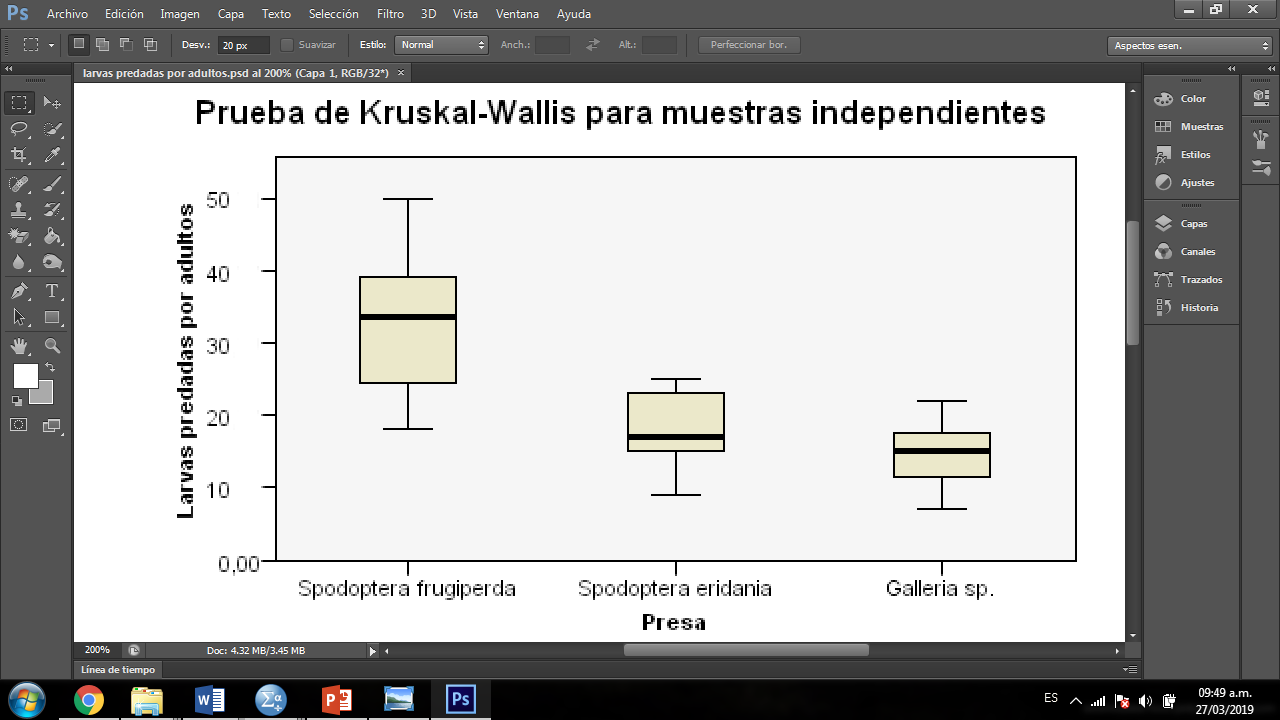Enable the Suavizar checkbox

pos(288,45)
